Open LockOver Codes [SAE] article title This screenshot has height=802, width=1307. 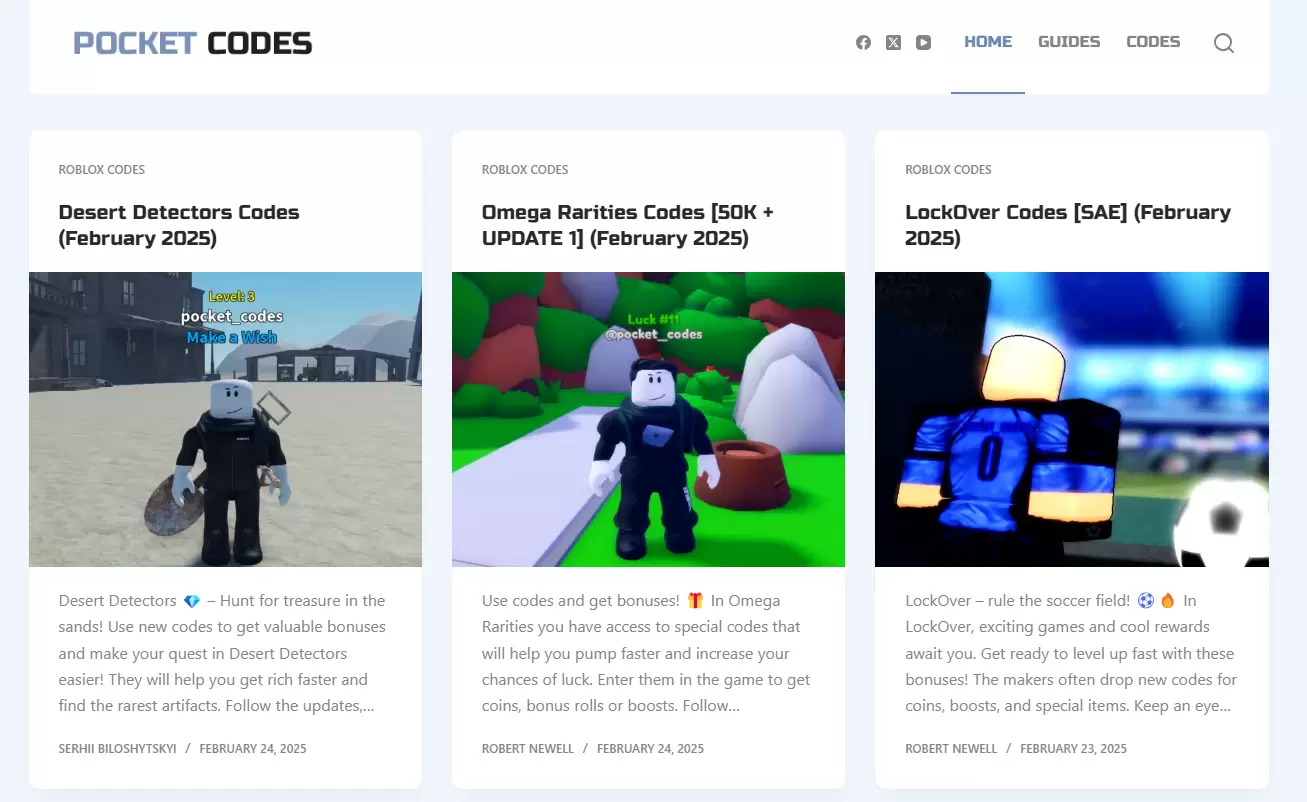click(x=1068, y=225)
